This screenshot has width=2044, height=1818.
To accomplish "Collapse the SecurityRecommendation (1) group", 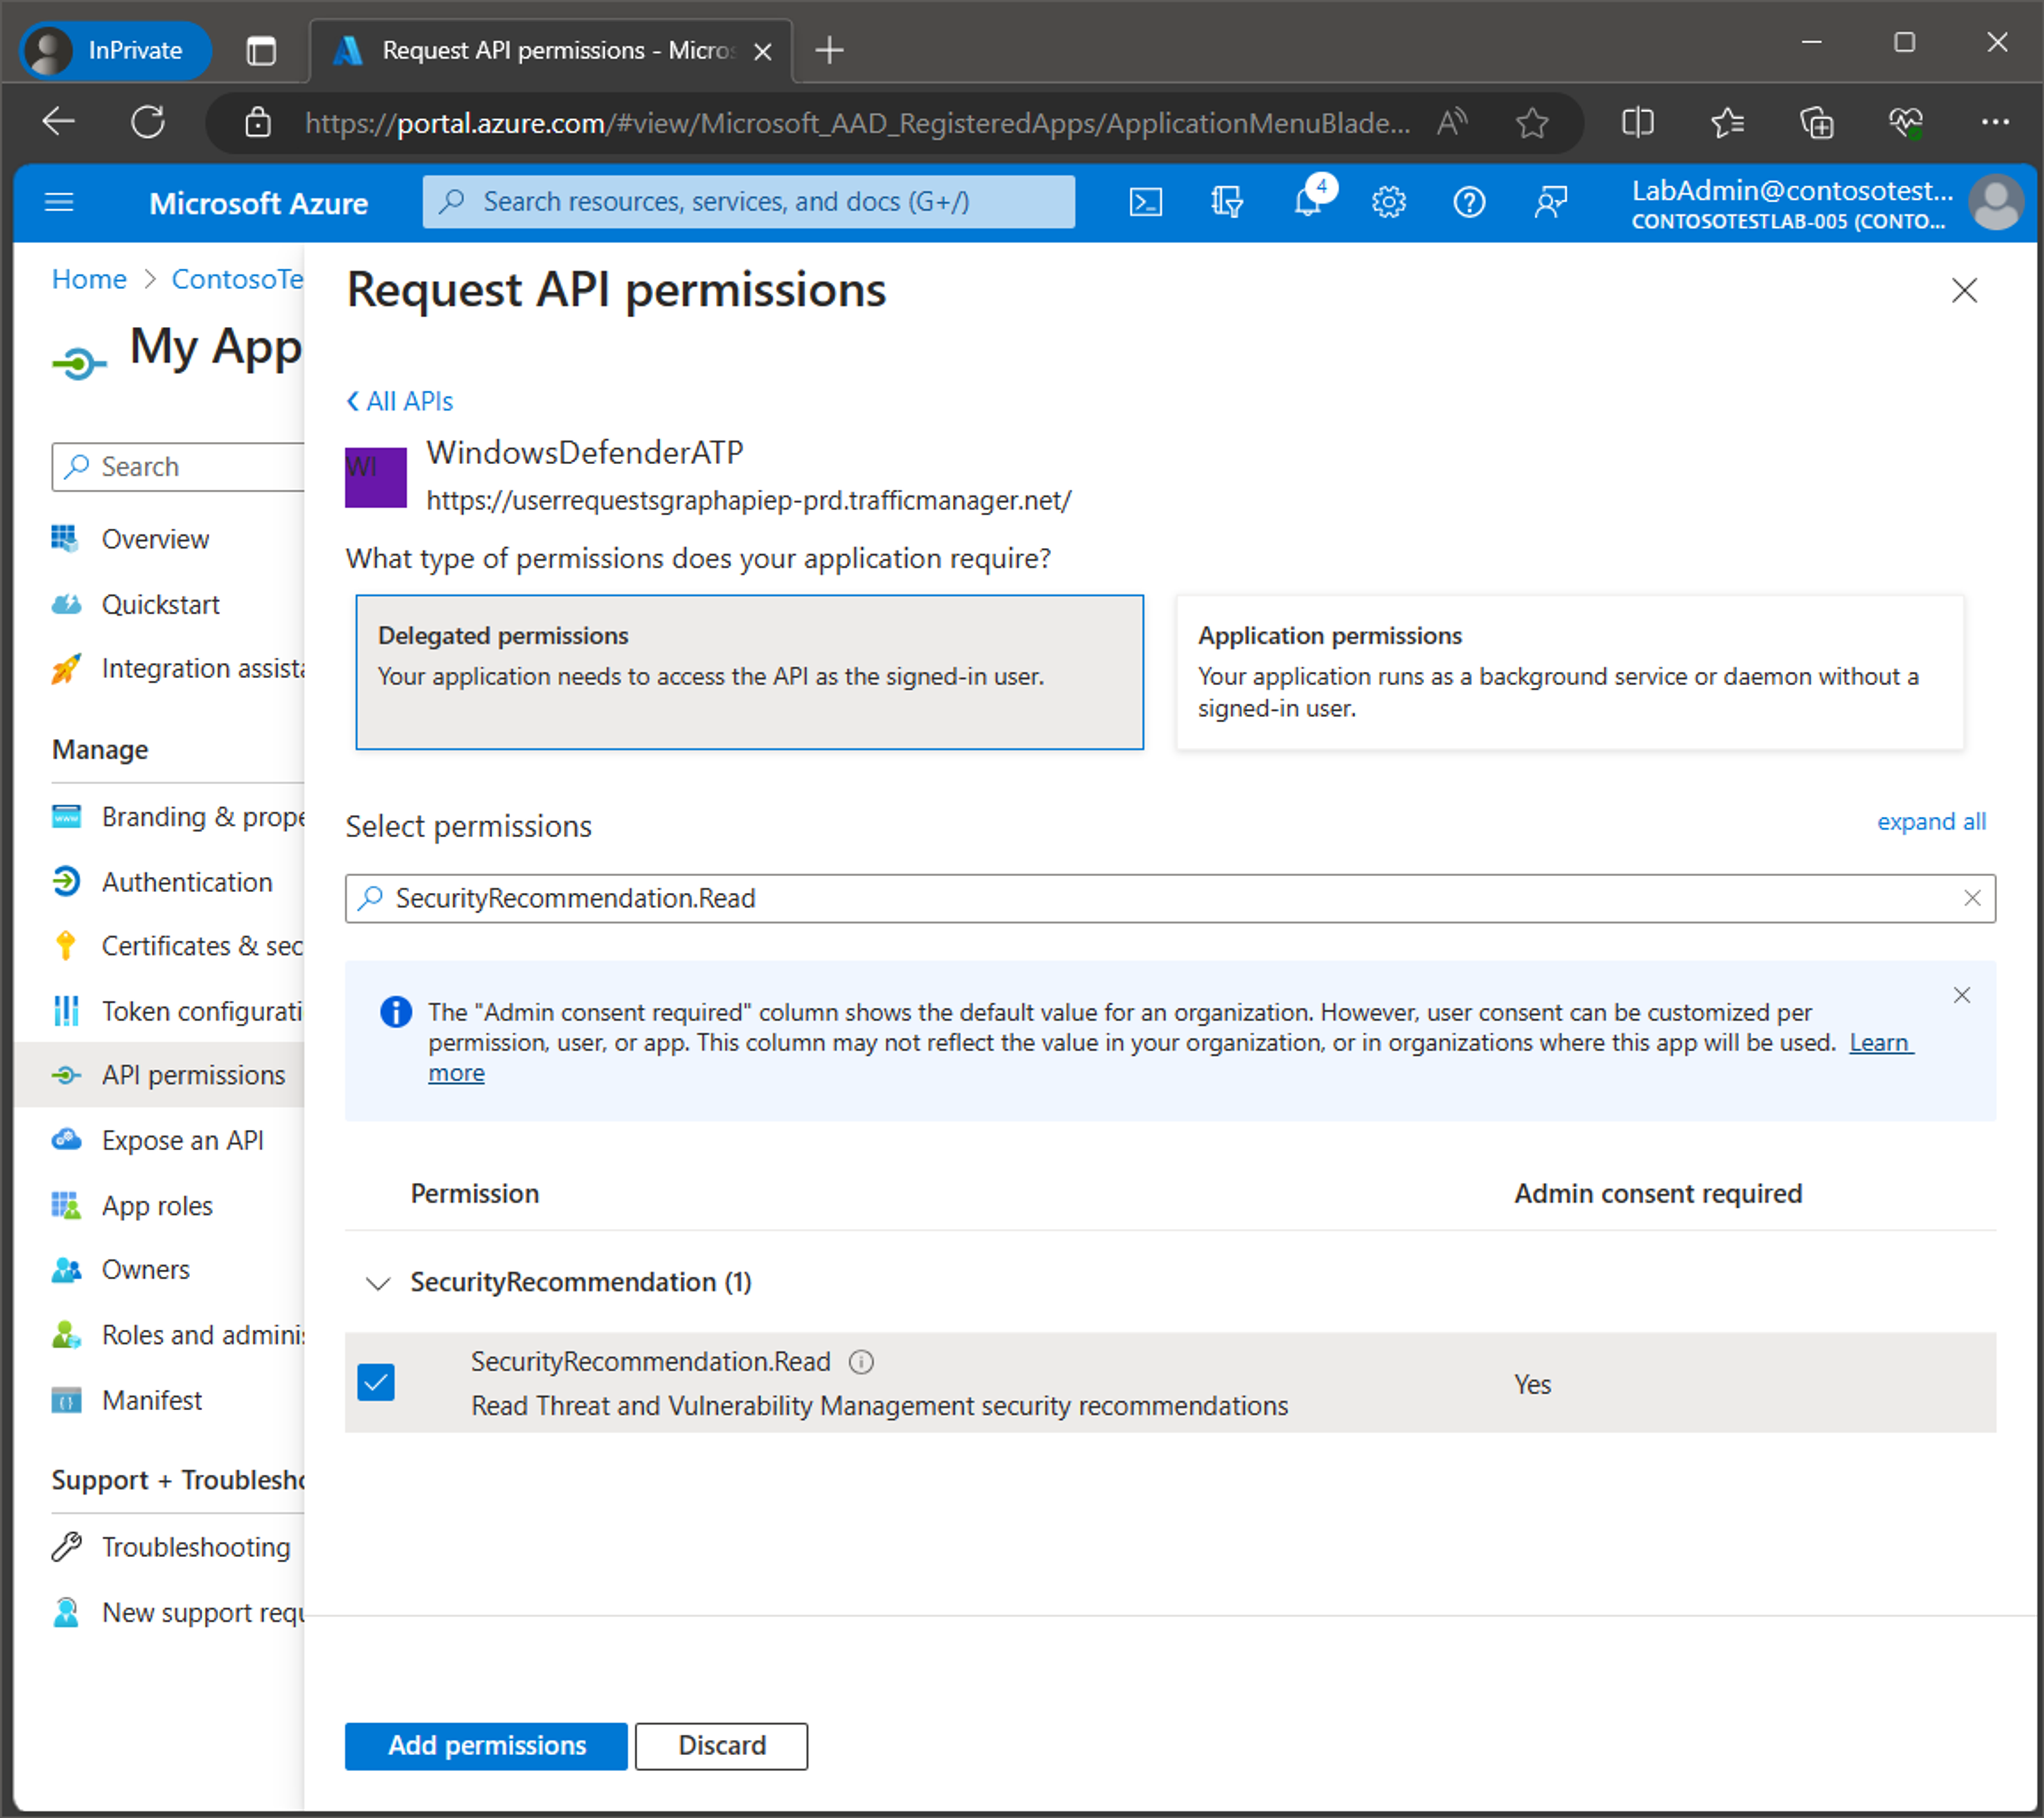I will tap(377, 1283).
